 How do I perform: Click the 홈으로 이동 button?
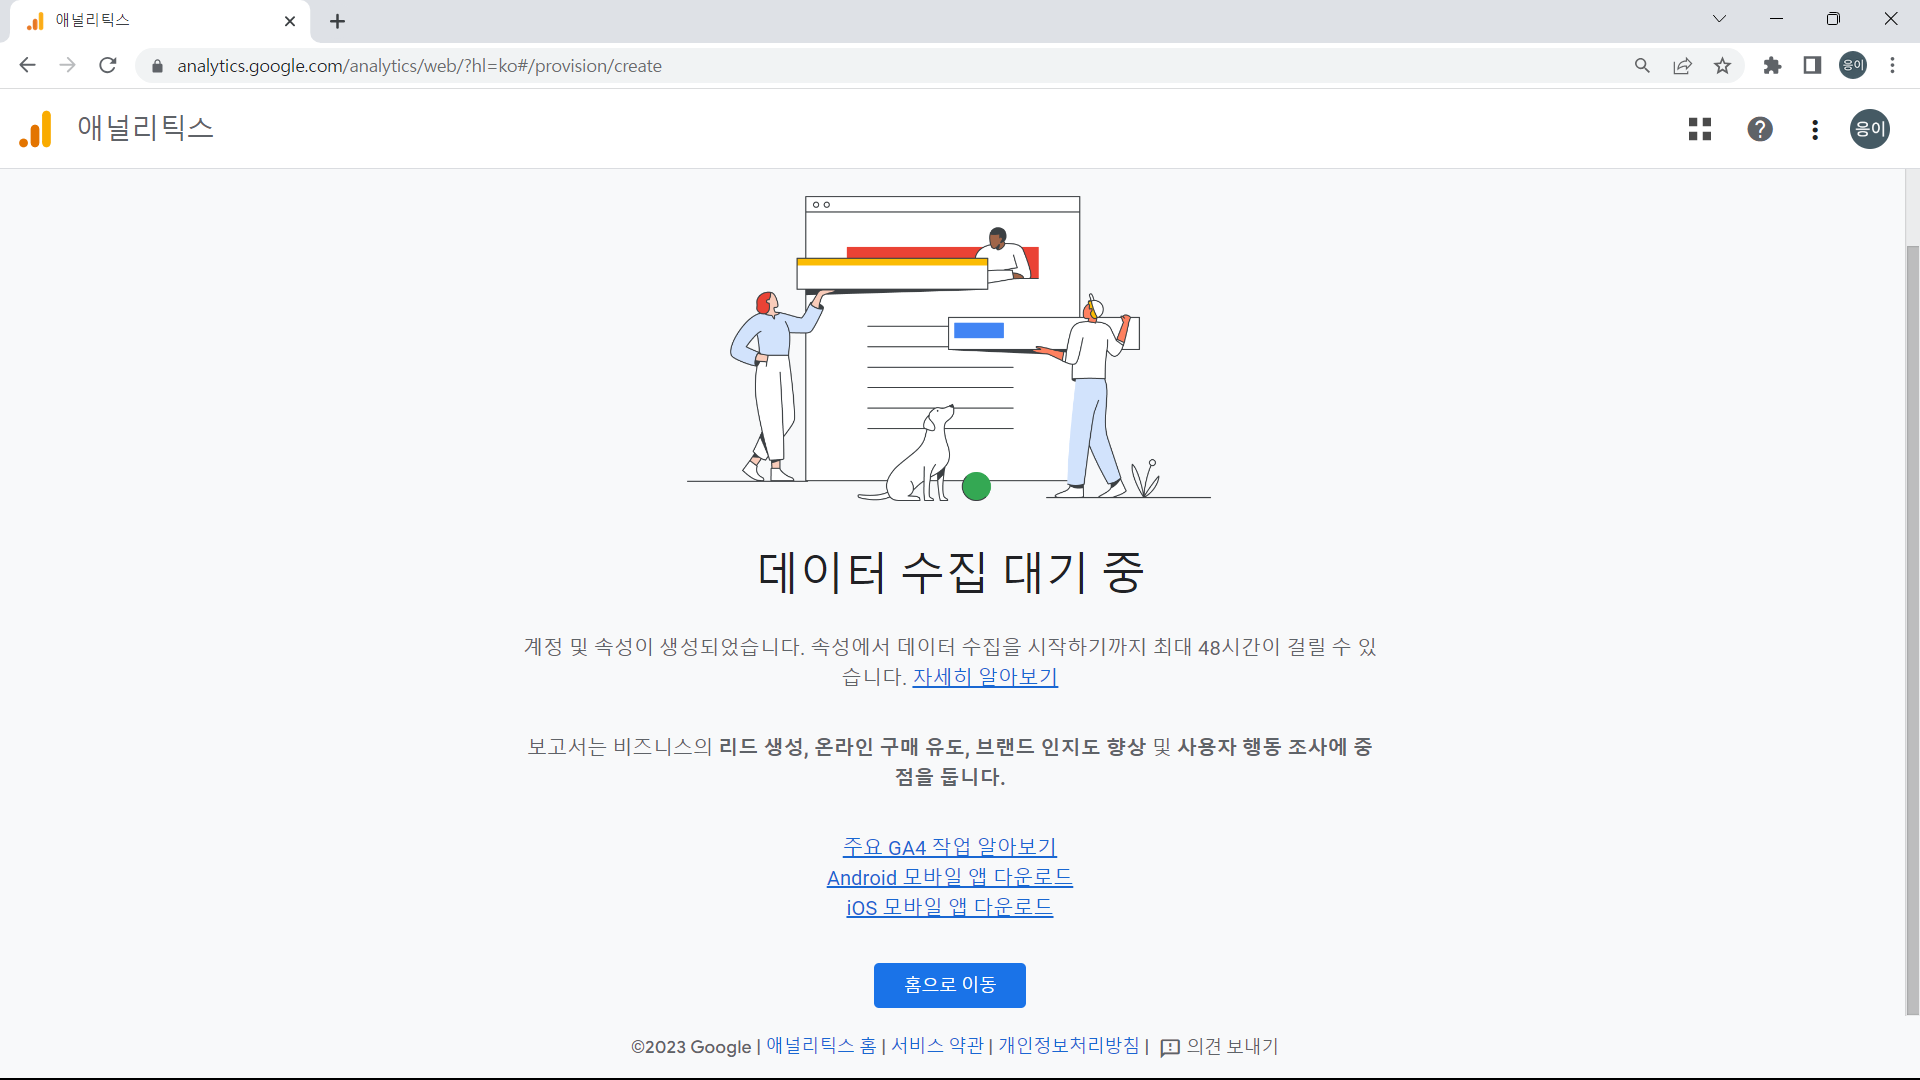[949, 985]
